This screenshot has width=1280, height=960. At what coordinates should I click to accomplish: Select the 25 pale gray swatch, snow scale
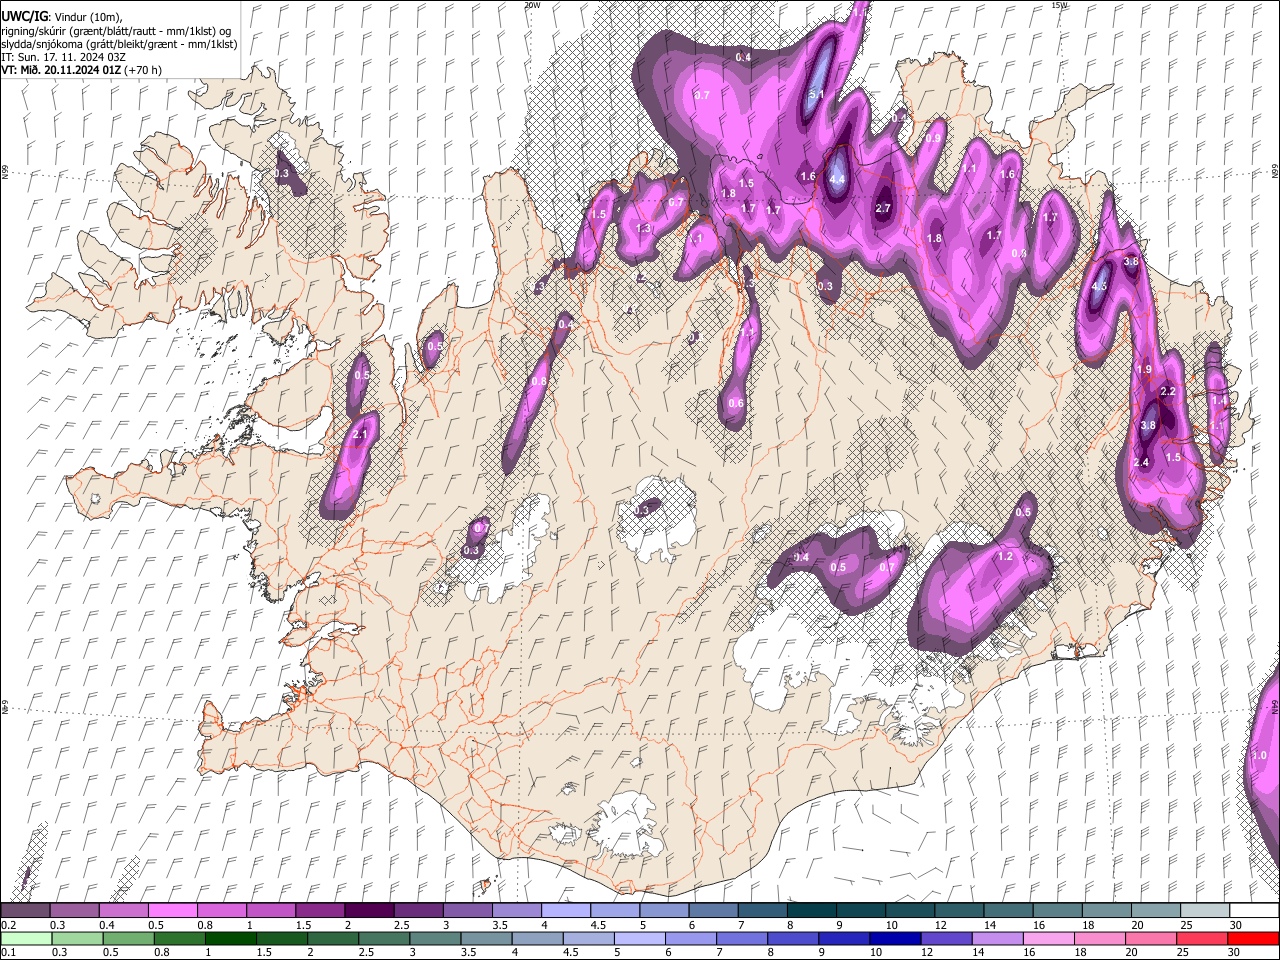click(1206, 911)
